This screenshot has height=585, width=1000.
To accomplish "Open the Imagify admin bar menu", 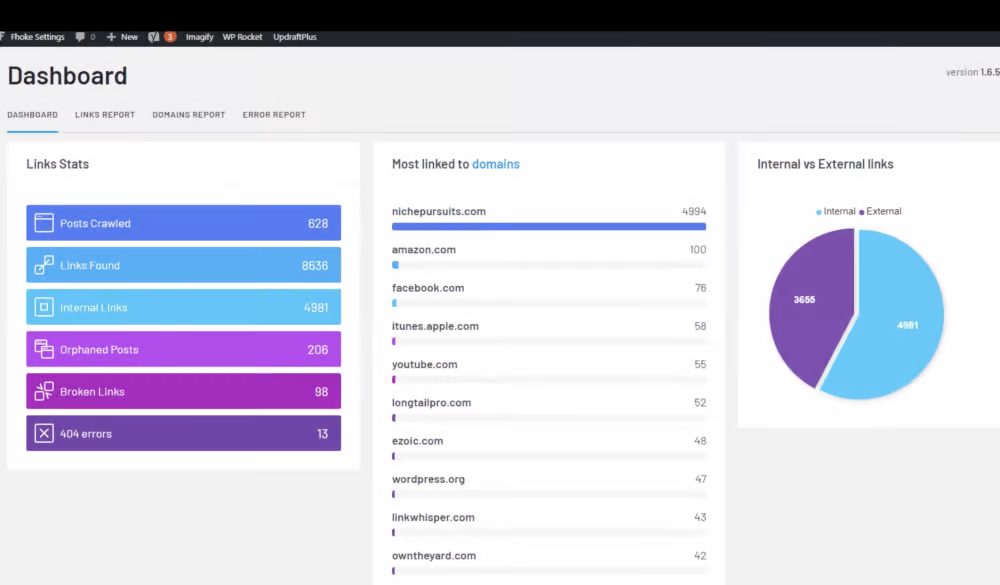I will 200,37.
